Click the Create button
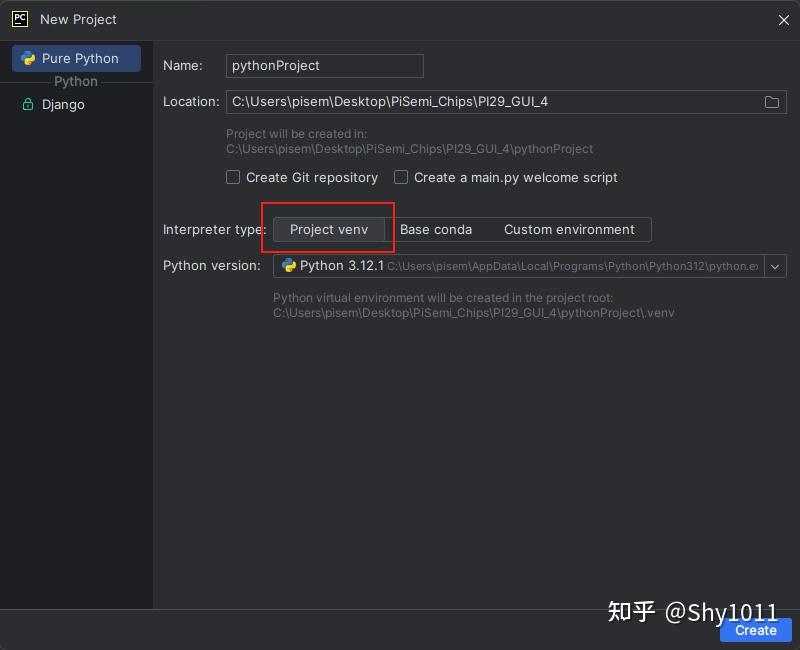Image resolution: width=800 pixels, height=650 pixels. point(755,630)
